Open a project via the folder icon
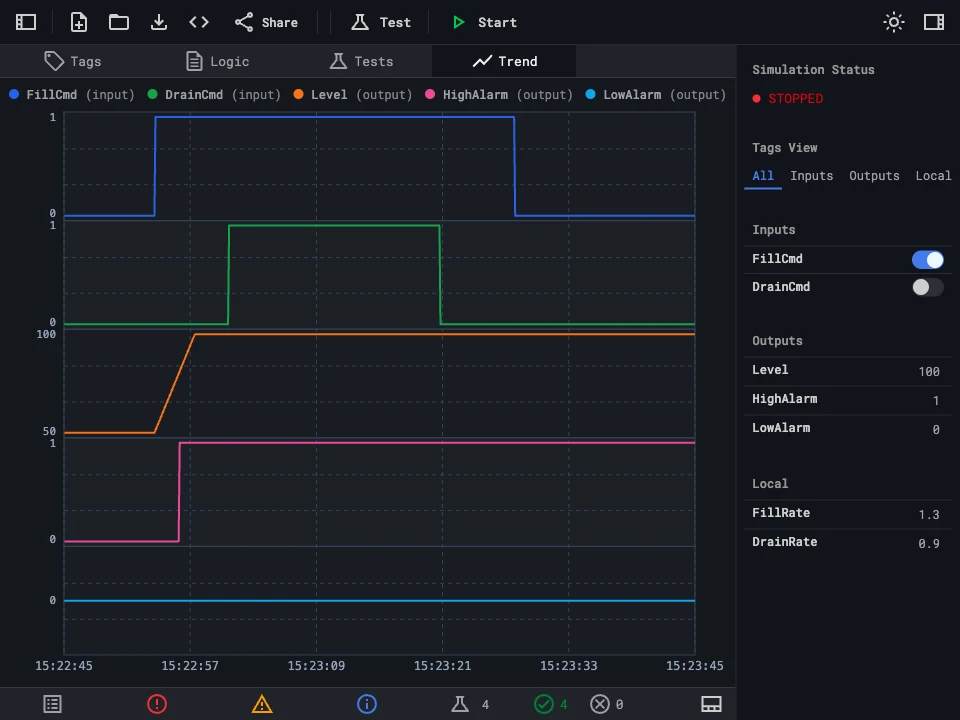 [x=118, y=22]
